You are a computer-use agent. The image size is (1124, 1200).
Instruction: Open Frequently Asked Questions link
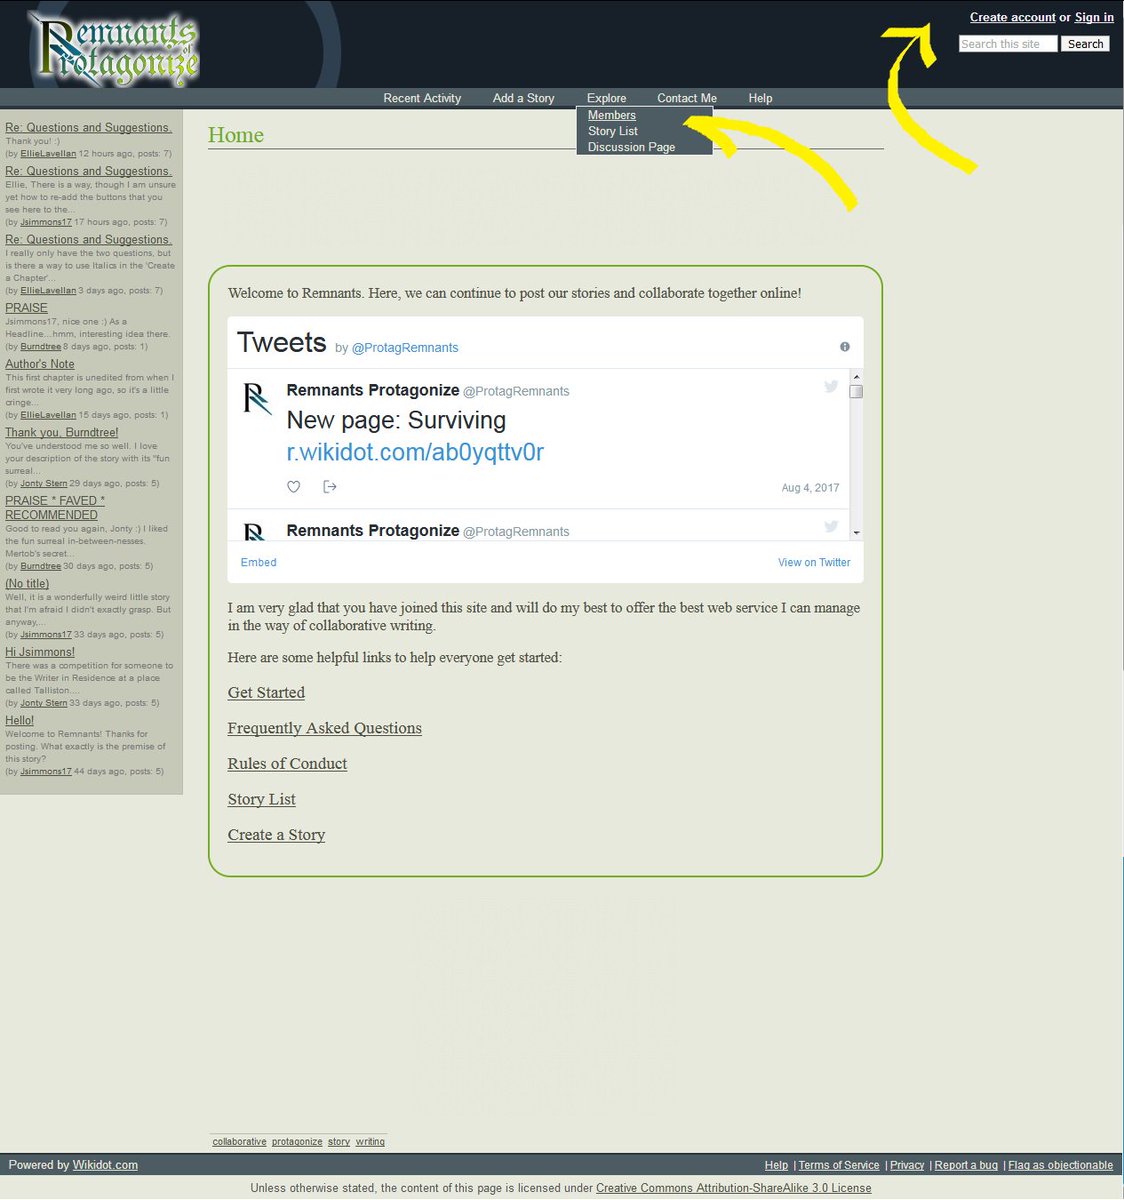coord(324,728)
